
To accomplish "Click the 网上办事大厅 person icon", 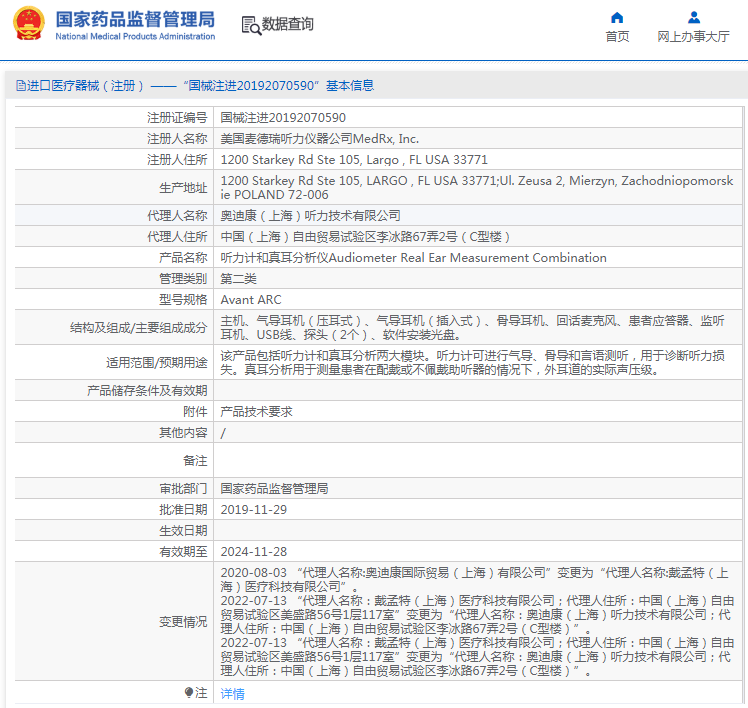I will (x=693, y=17).
